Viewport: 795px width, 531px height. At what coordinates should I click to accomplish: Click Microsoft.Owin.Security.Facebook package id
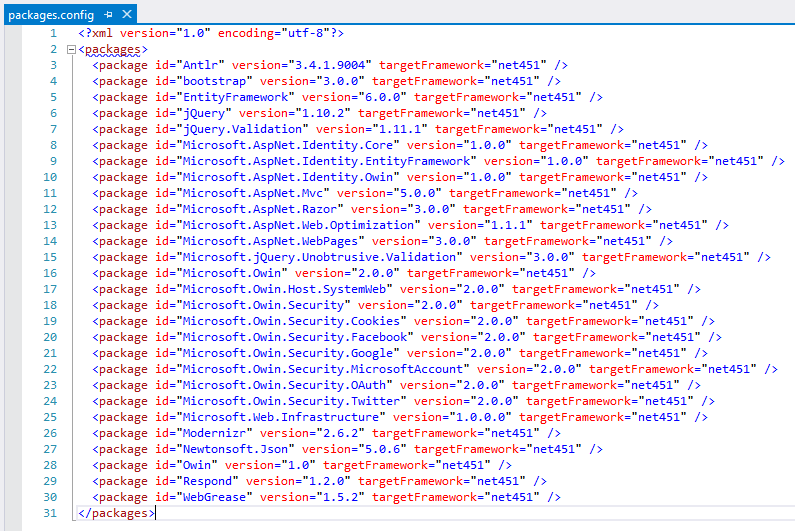tap(295, 337)
